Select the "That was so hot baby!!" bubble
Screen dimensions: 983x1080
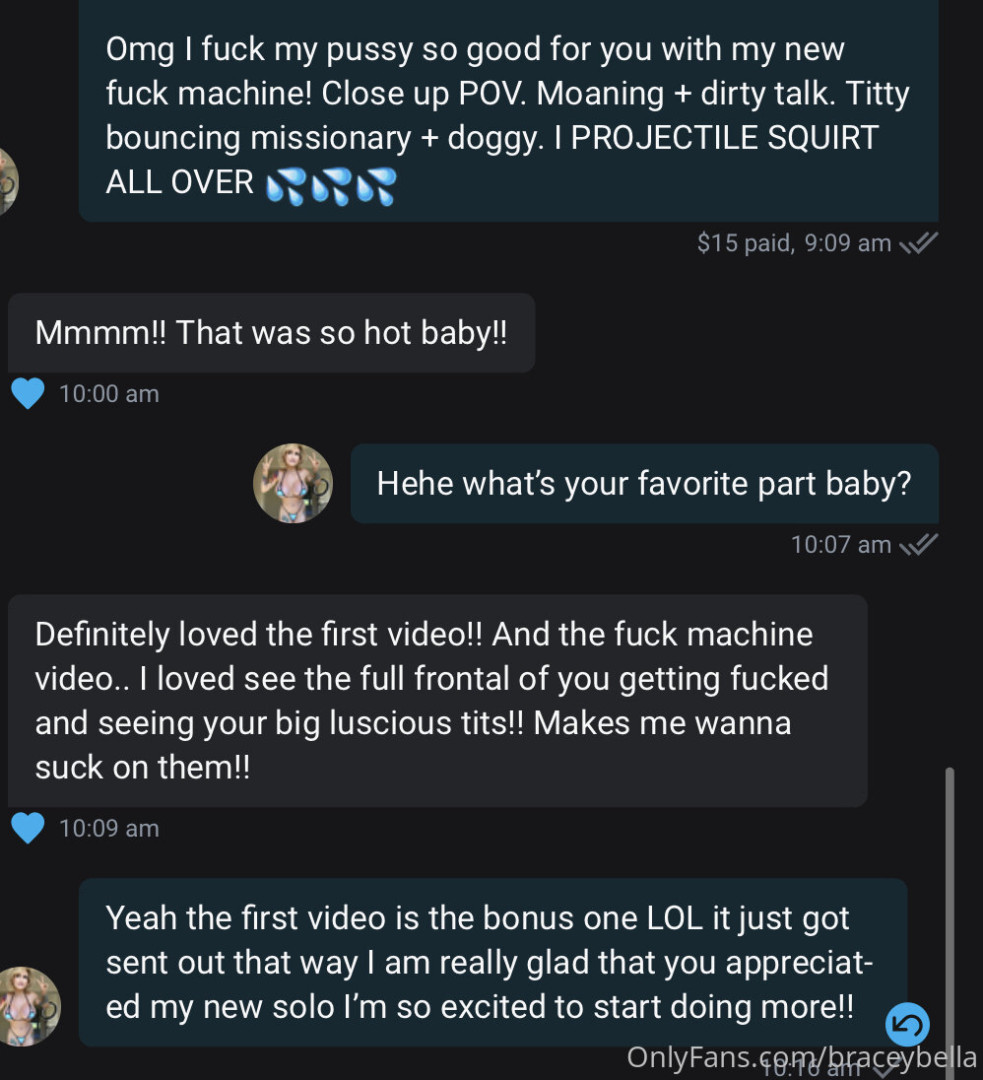pyautogui.click(x=271, y=333)
